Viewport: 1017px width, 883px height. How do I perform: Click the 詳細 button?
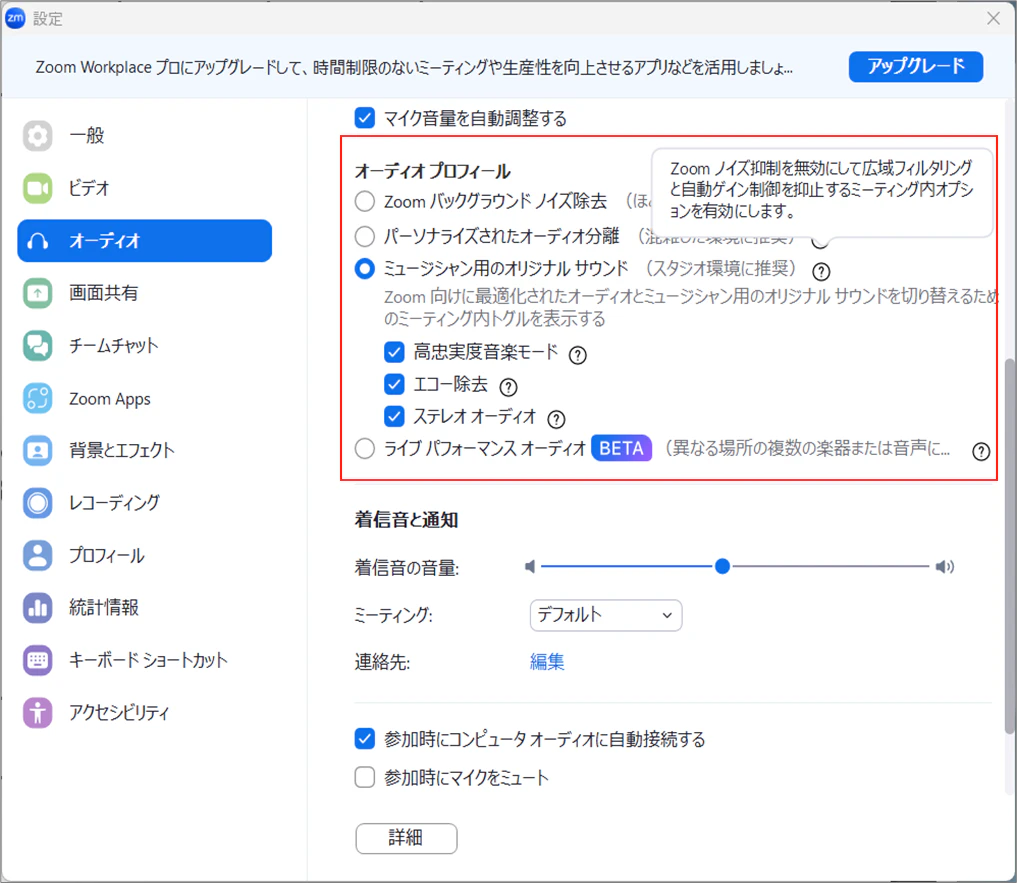(406, 838)
